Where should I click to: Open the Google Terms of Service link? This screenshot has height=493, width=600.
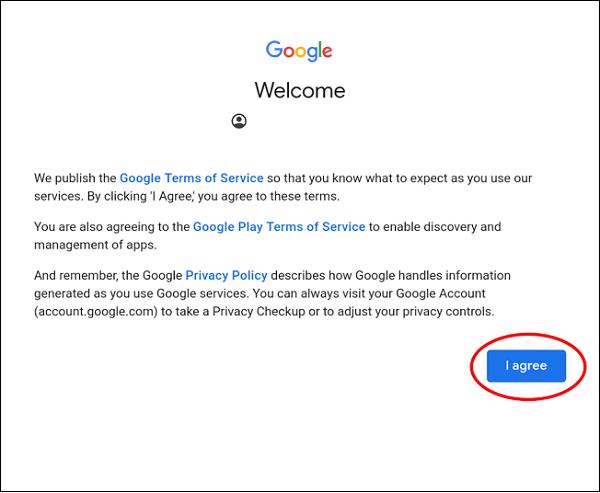point(191,178)
